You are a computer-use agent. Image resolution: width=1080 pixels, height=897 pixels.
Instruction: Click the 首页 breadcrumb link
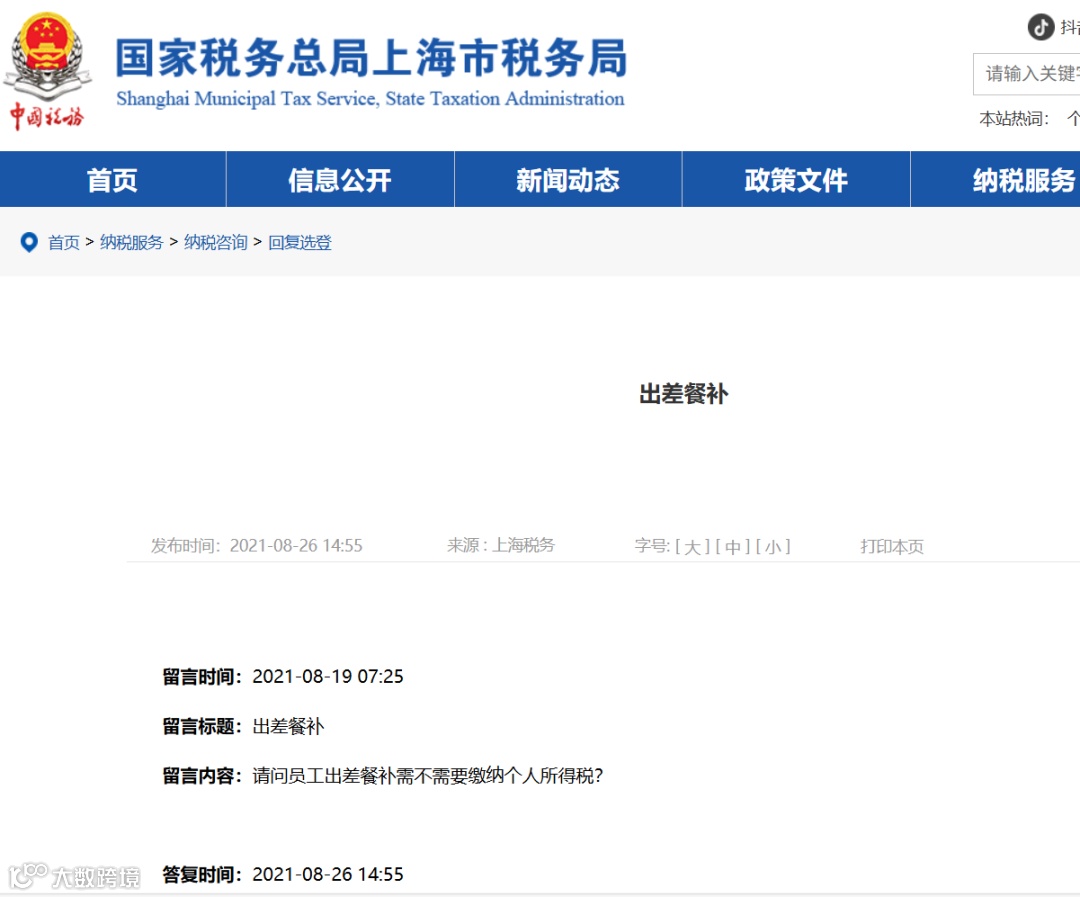pyautogui.click(x=64, y=242)
